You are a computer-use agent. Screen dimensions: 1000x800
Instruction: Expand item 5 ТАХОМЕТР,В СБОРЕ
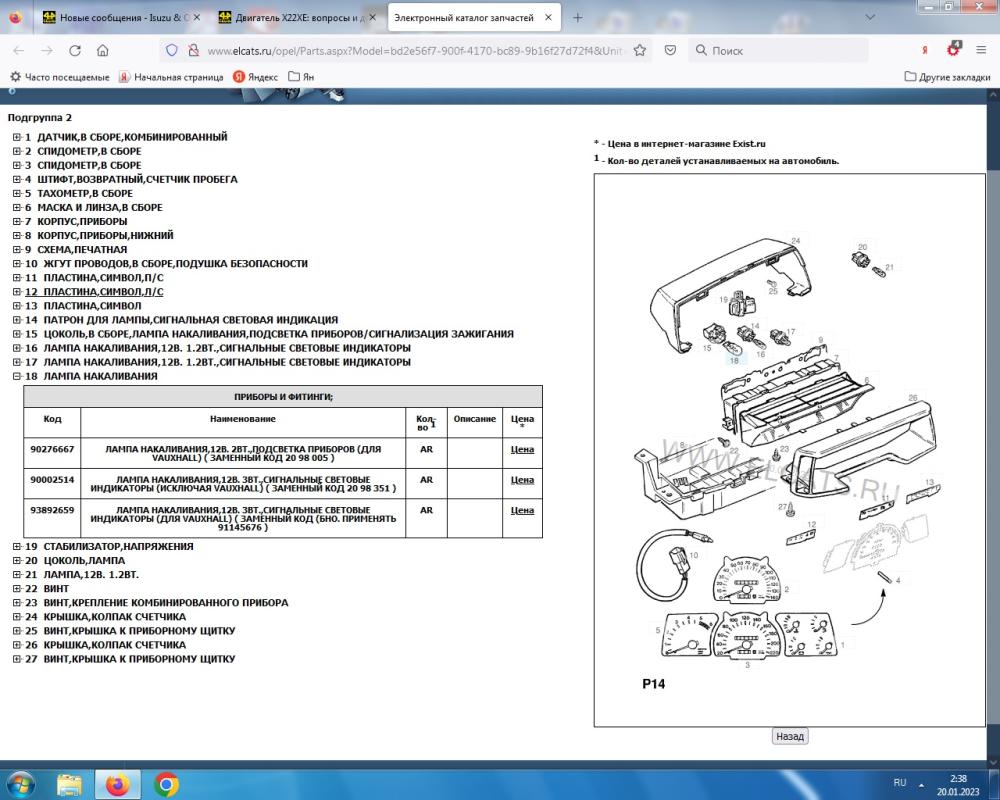coord(17,193)
